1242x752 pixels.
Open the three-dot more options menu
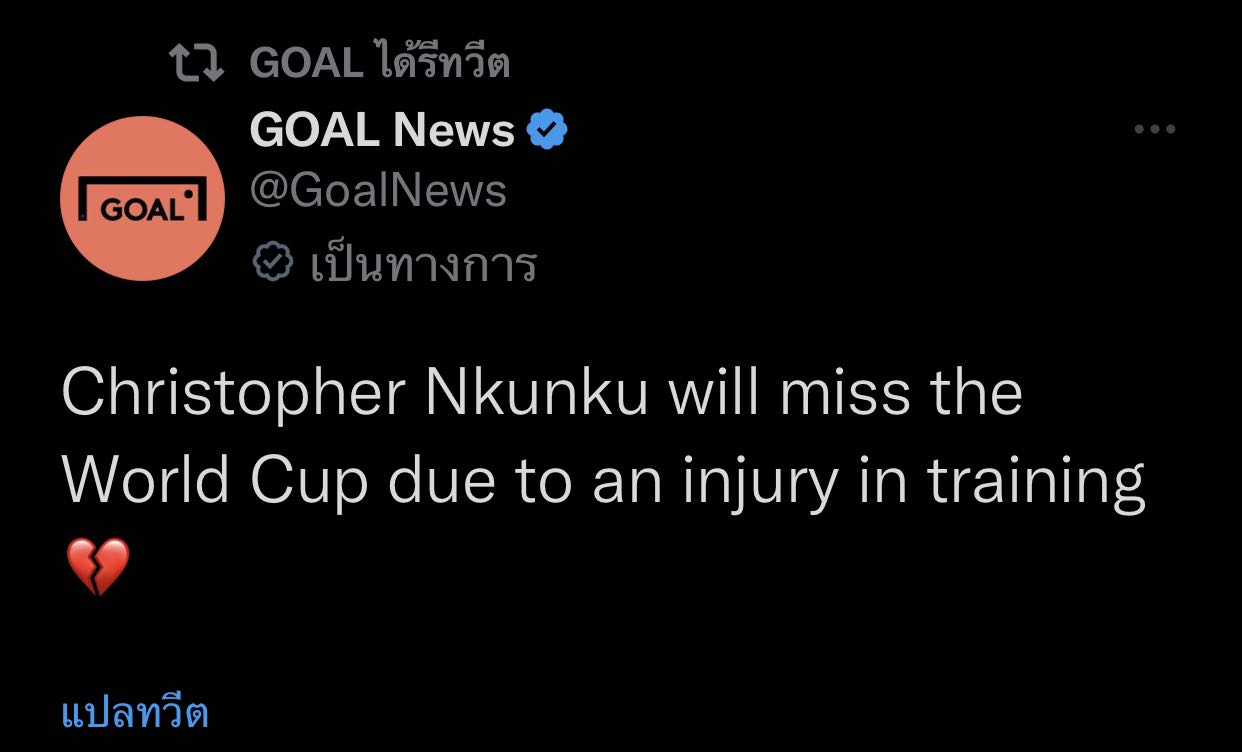click(x=1154, y=129)
